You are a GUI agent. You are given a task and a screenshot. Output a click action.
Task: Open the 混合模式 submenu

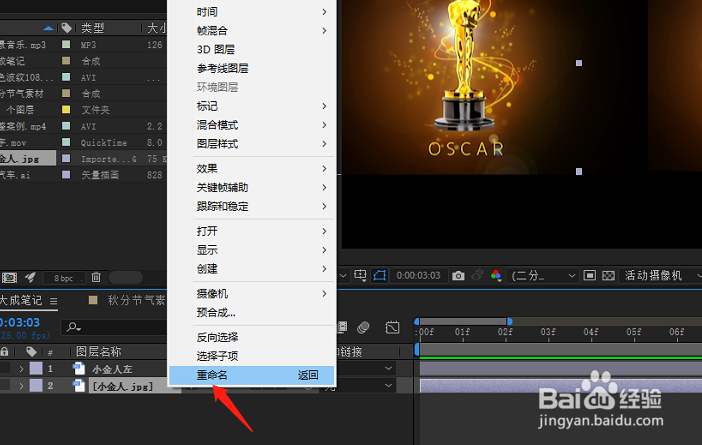point(252,125)
